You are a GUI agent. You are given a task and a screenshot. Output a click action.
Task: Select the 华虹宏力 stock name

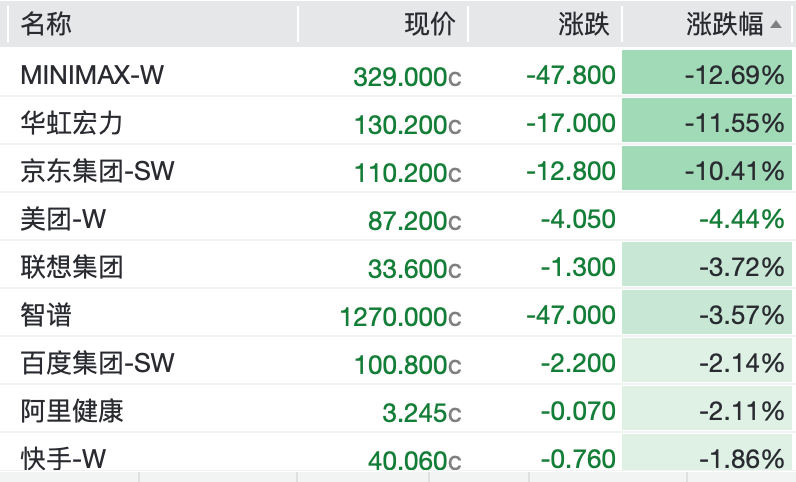pyautogui.click(x=72, y=123)
